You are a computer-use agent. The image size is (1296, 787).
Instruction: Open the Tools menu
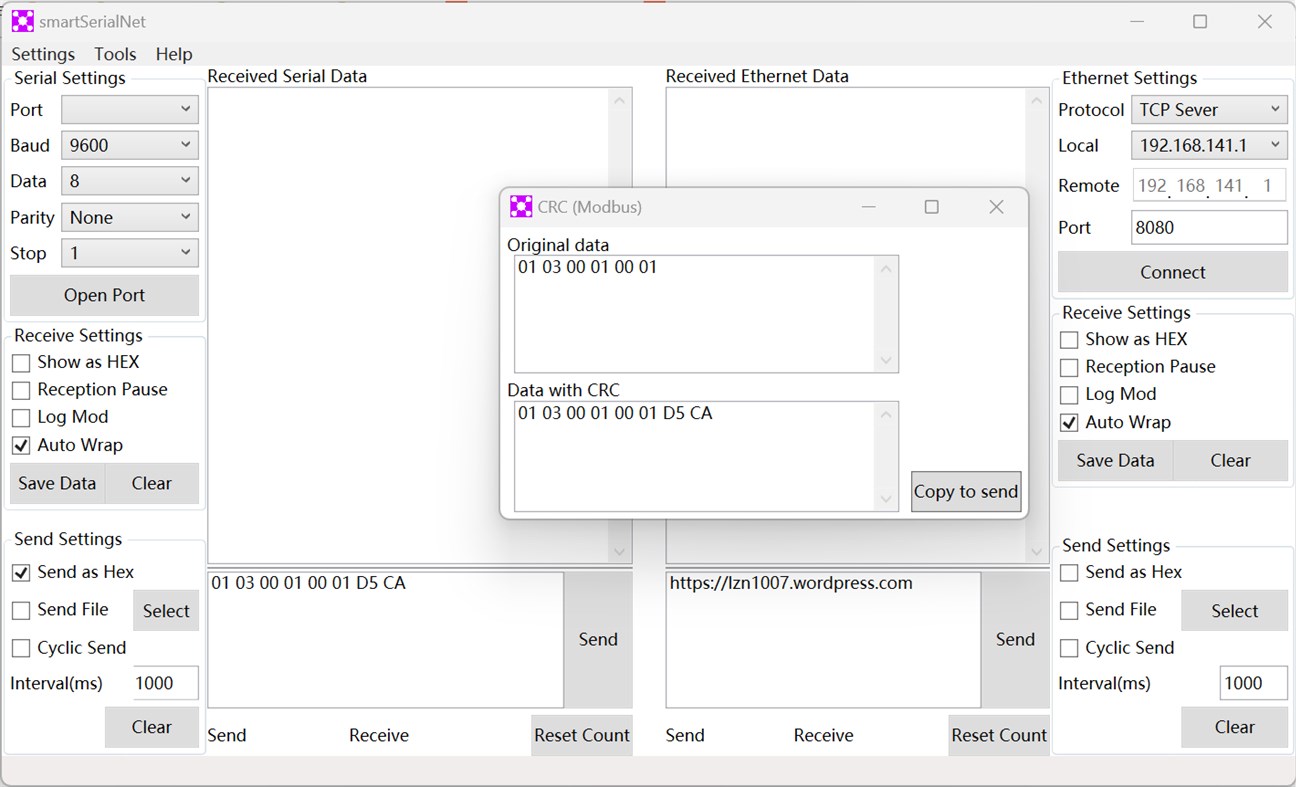click(115, 54)
